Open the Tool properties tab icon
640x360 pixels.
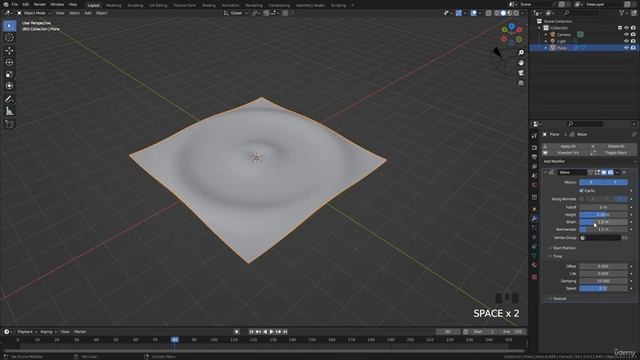[534, 136]
